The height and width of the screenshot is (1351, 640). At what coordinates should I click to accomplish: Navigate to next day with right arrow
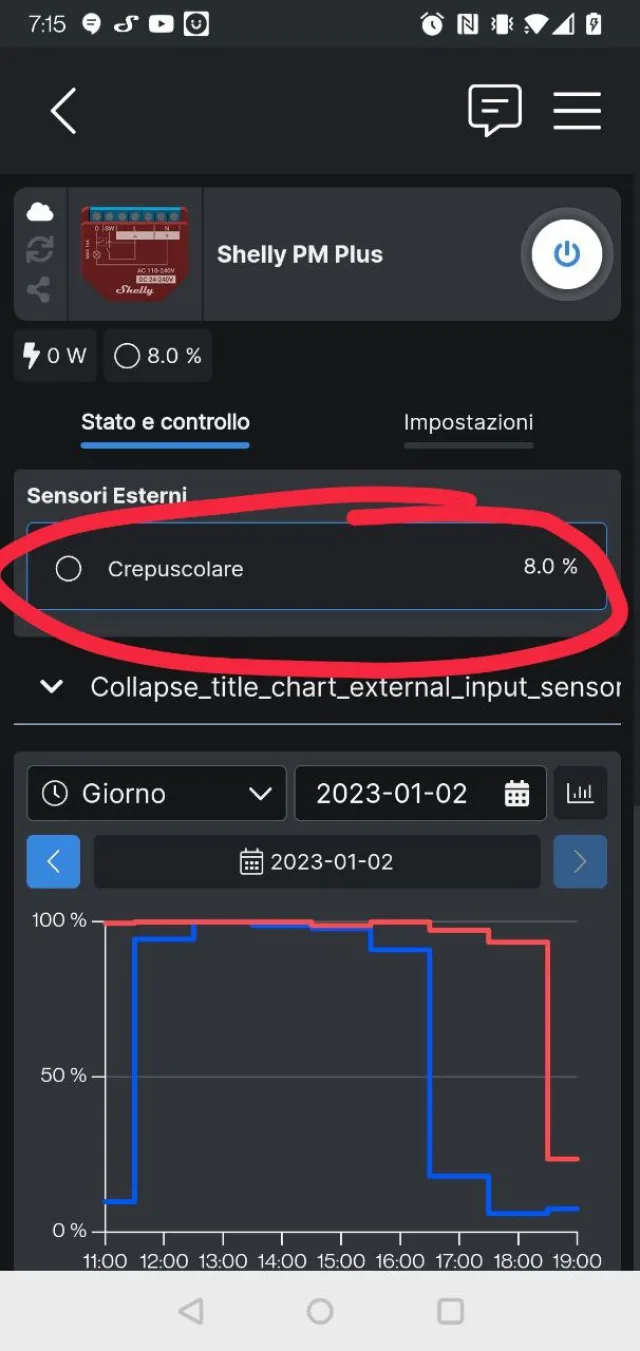coord(580,861)
